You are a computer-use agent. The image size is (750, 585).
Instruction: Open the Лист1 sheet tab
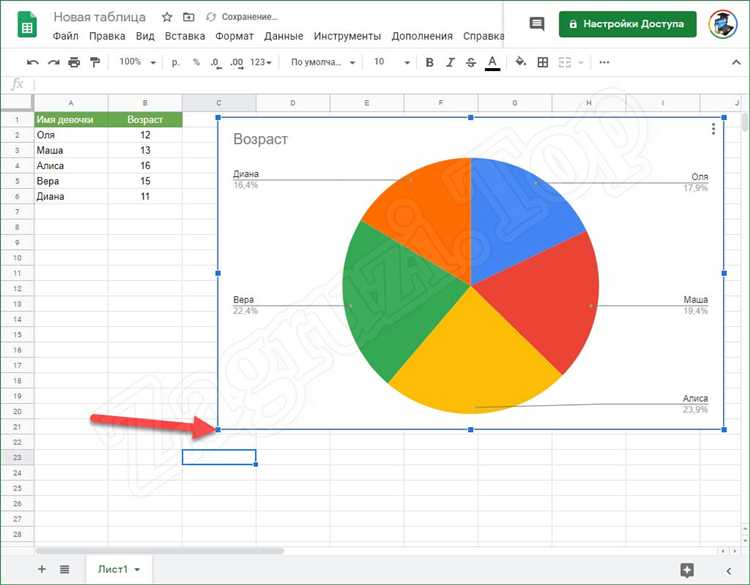119,569
